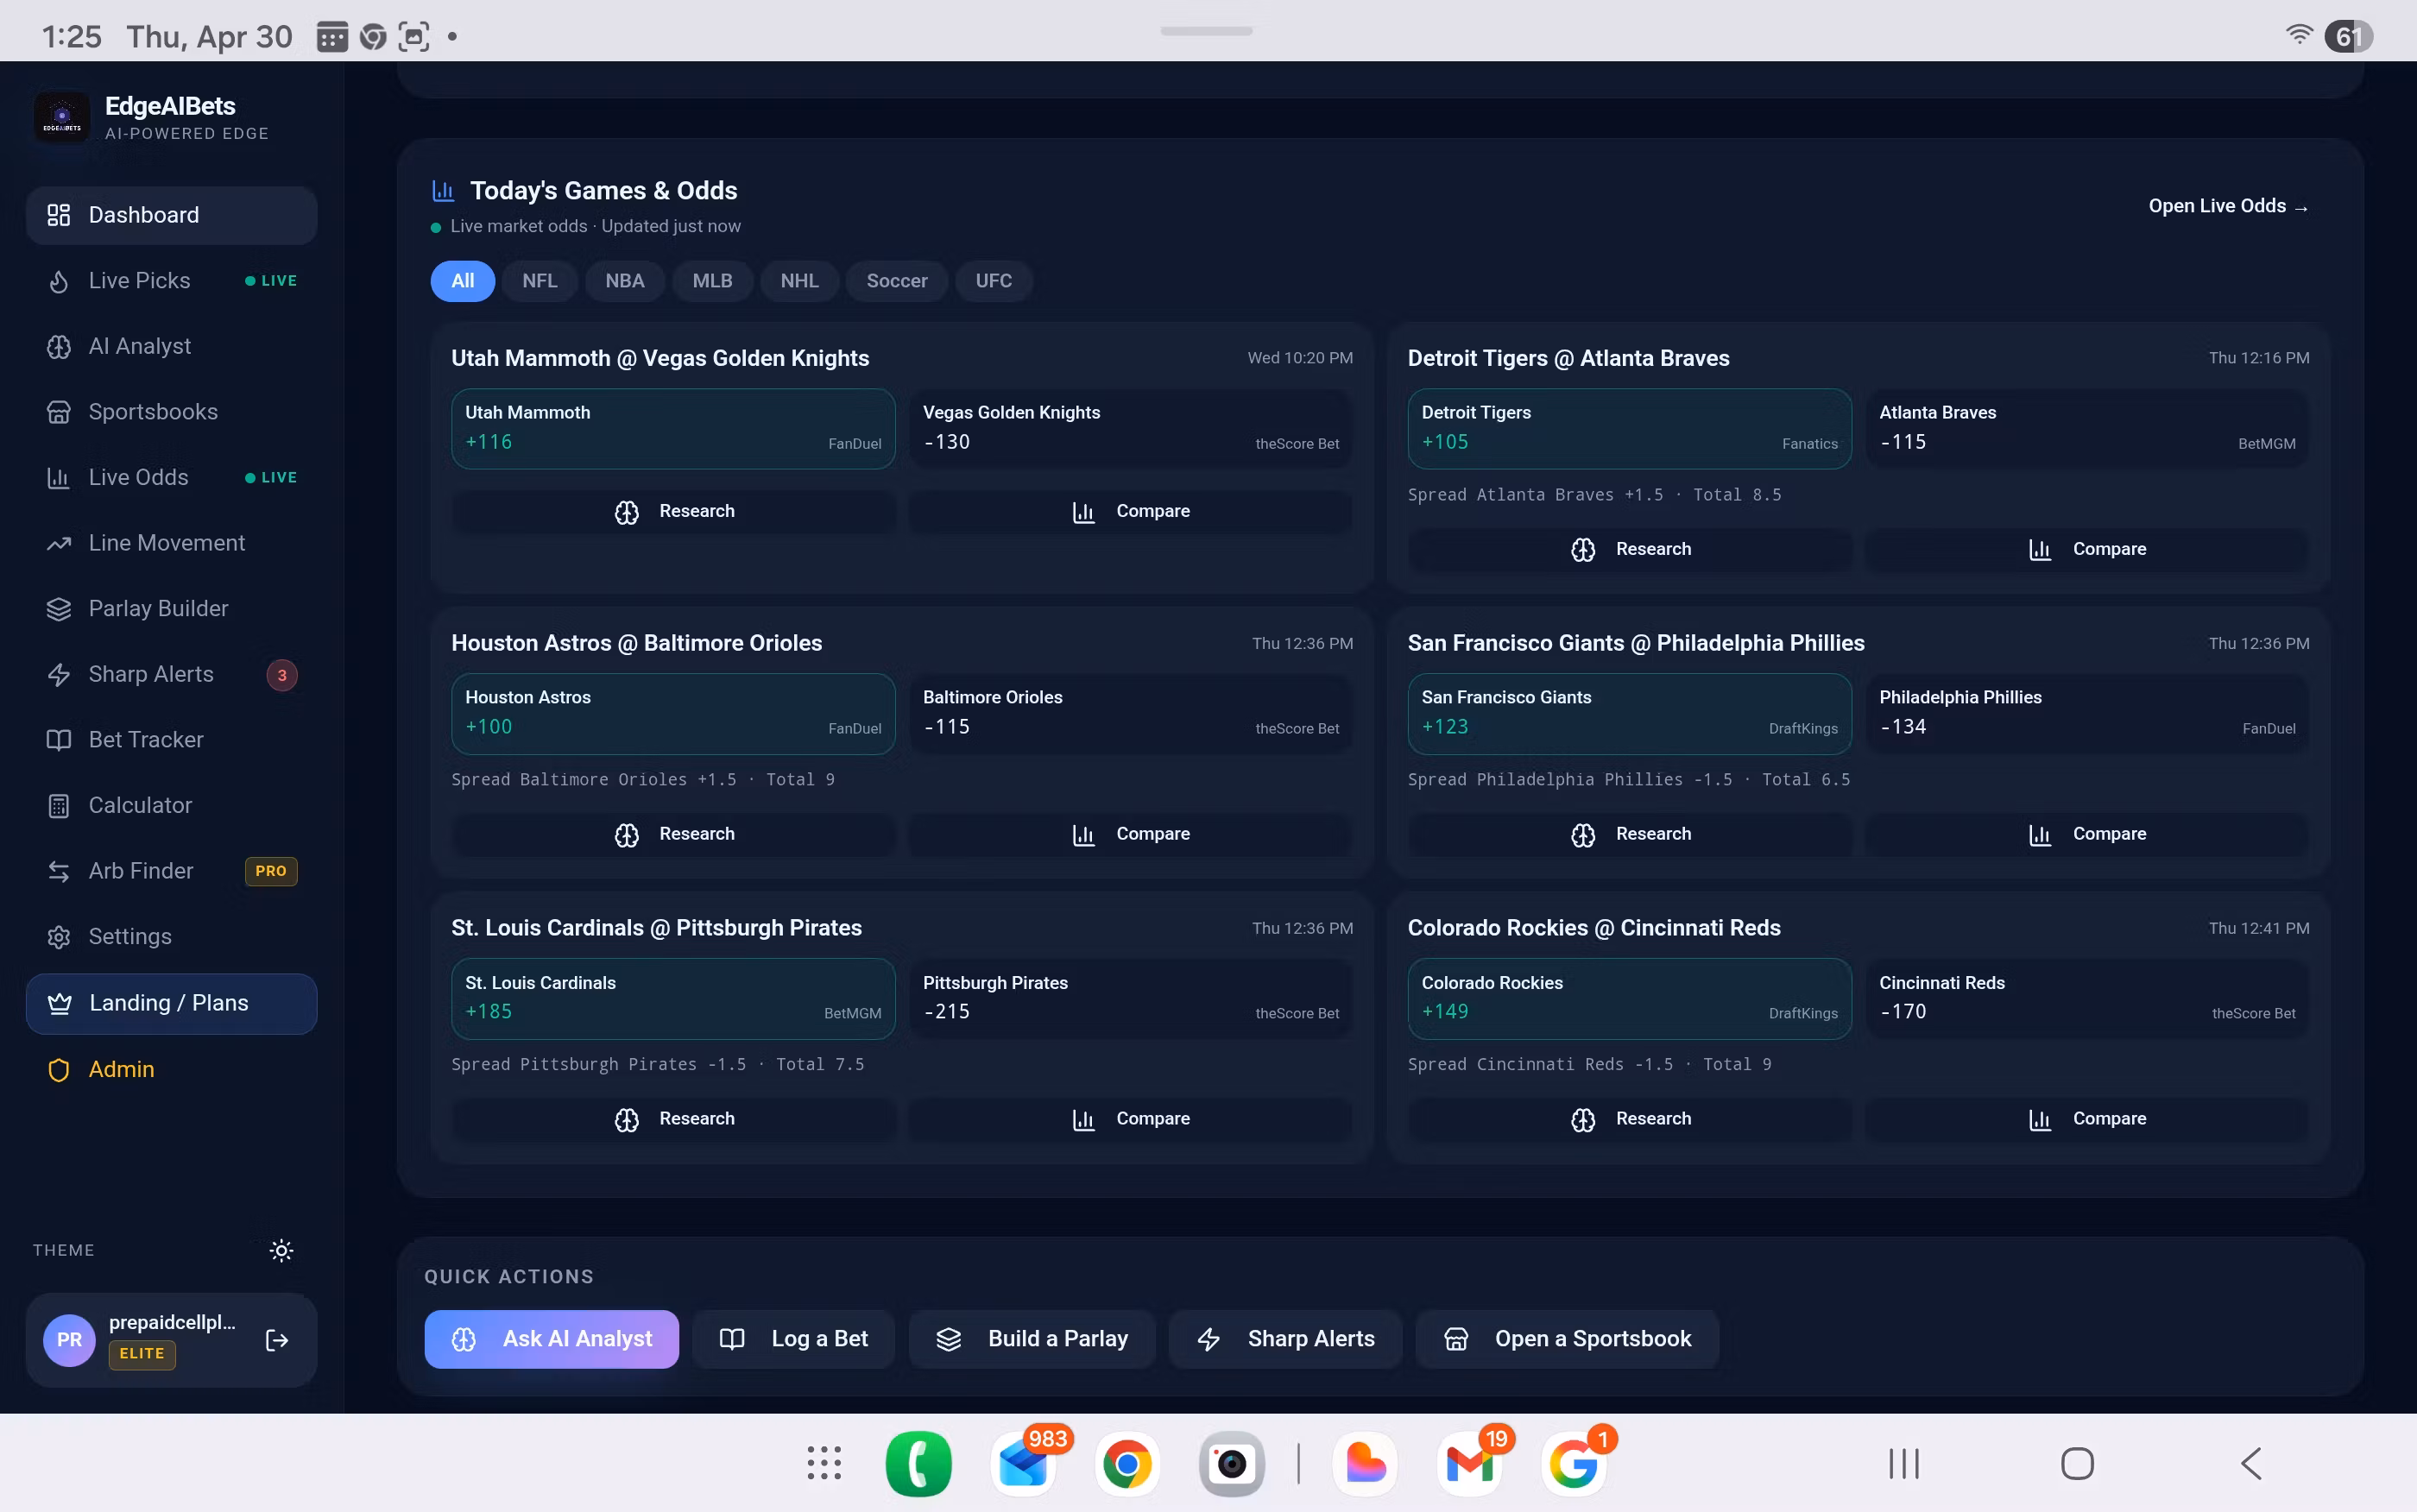Open Parlay Builder in the sidebar
The image size is (2417, 1512).
pos(171,609)
